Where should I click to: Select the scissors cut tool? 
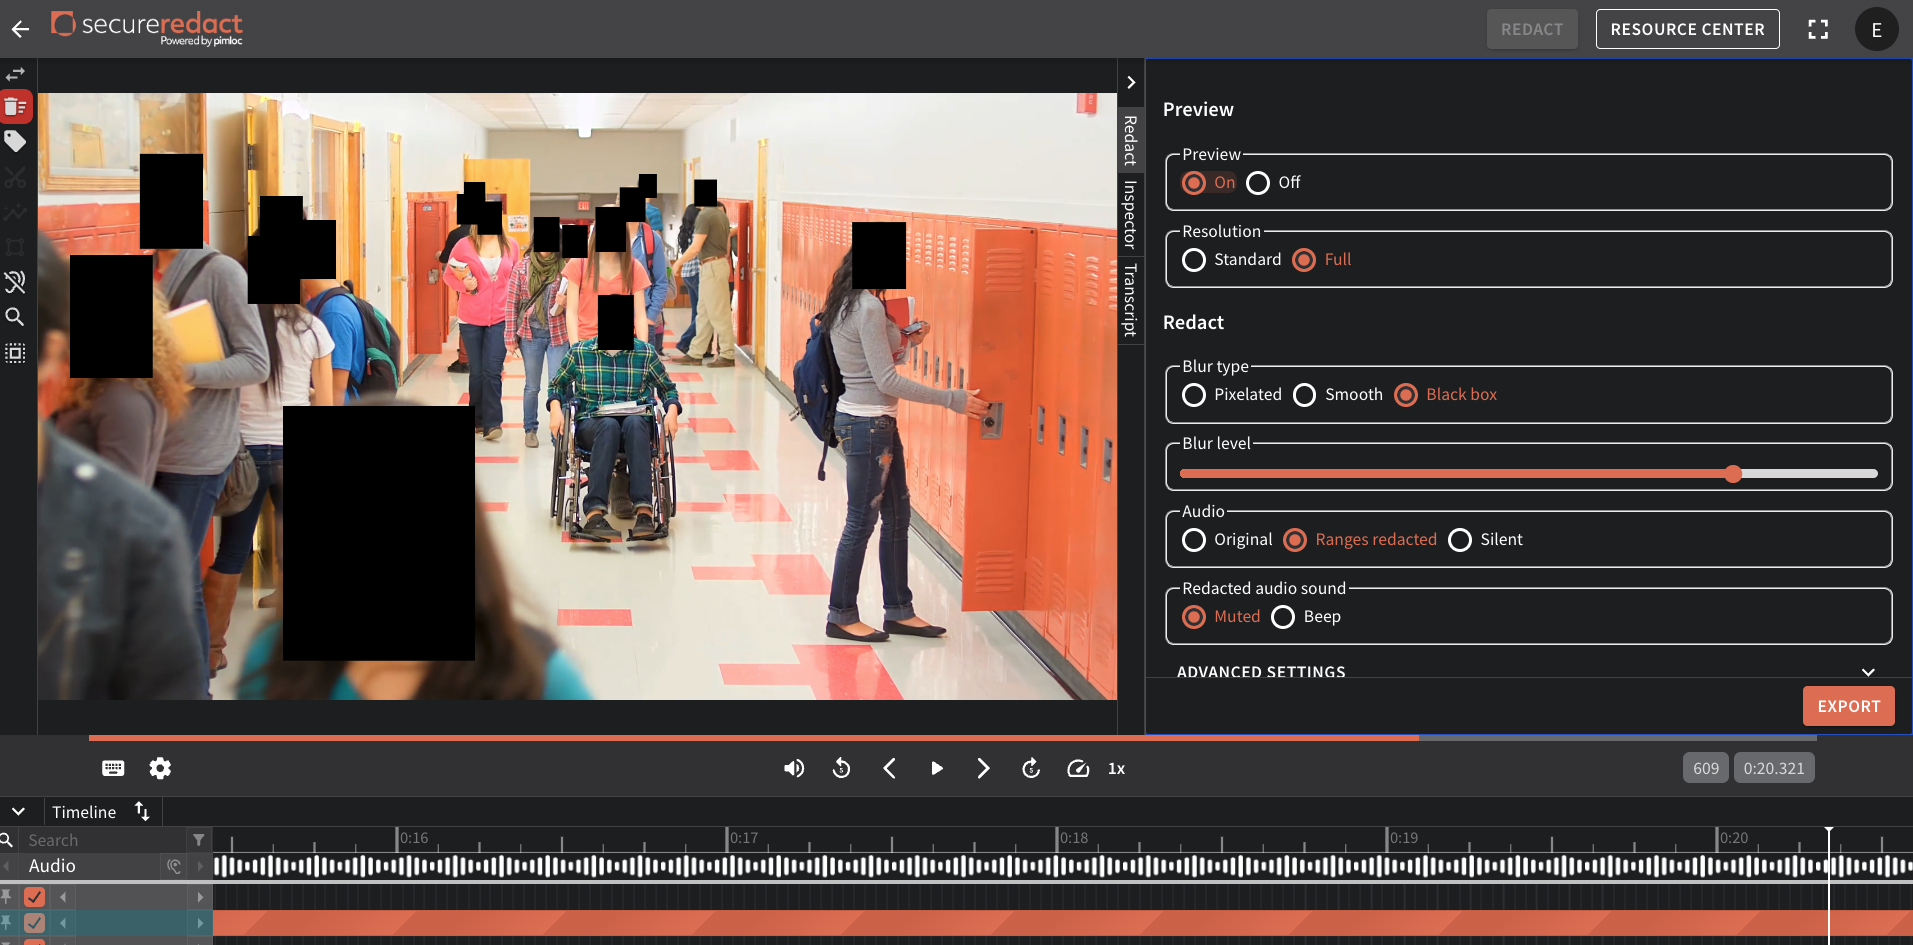point(15,178)
